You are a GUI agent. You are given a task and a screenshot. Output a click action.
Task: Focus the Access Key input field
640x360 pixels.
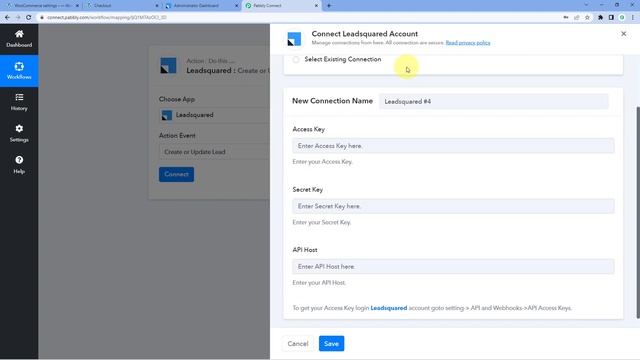(x=453, y=146)
